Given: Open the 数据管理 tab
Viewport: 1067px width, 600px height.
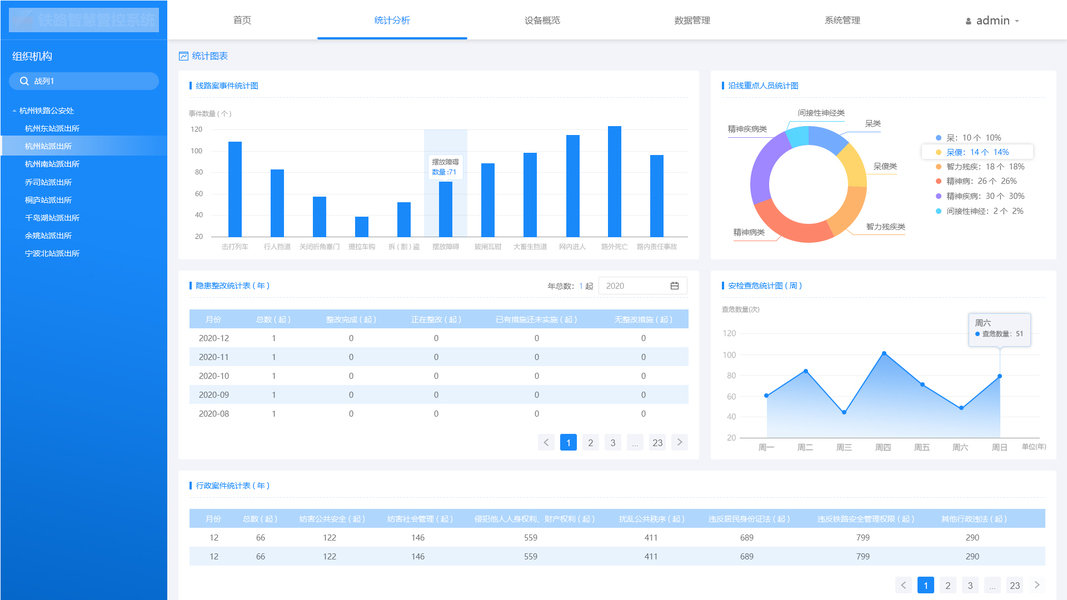Looking at the screenshot, I should pyautogui.click(x=692, y=20).
